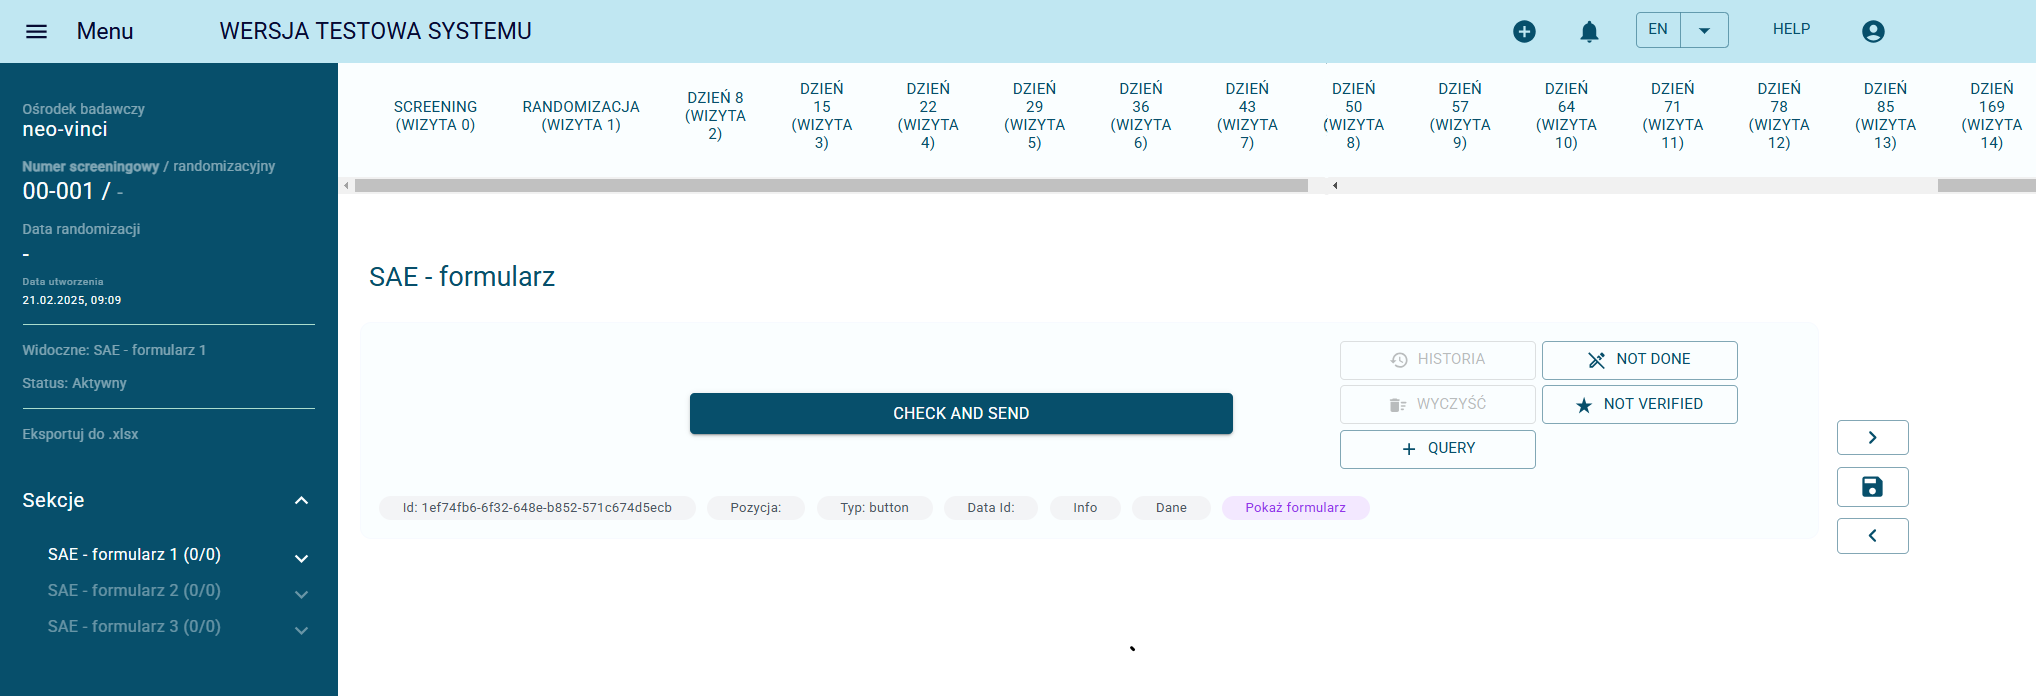The width and height of the screenshot is (2036, 696).
Task: Expand SAE - formularz 2 section
Action: coord(301,594)
